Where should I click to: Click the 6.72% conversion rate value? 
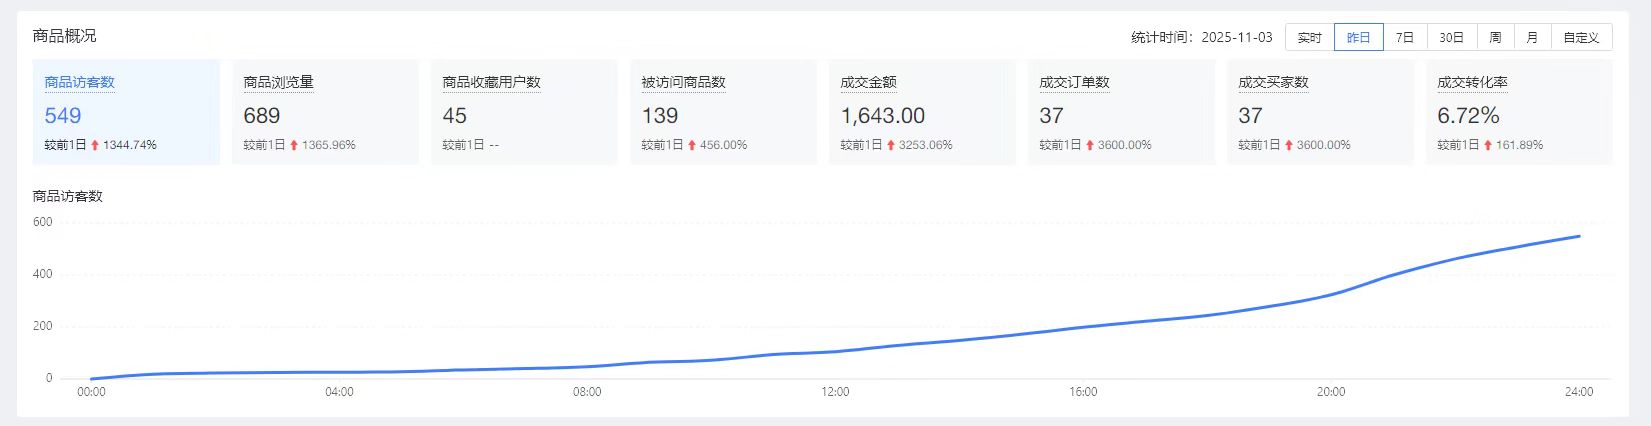tap(1468, 116)
